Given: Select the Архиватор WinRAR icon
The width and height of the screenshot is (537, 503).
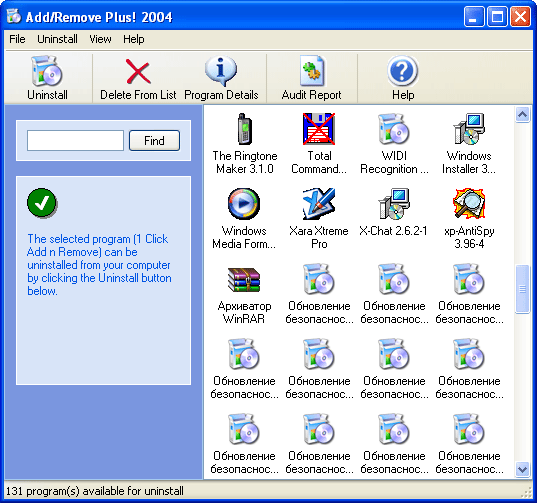Looking at the screenshot, I should (244, 279).
